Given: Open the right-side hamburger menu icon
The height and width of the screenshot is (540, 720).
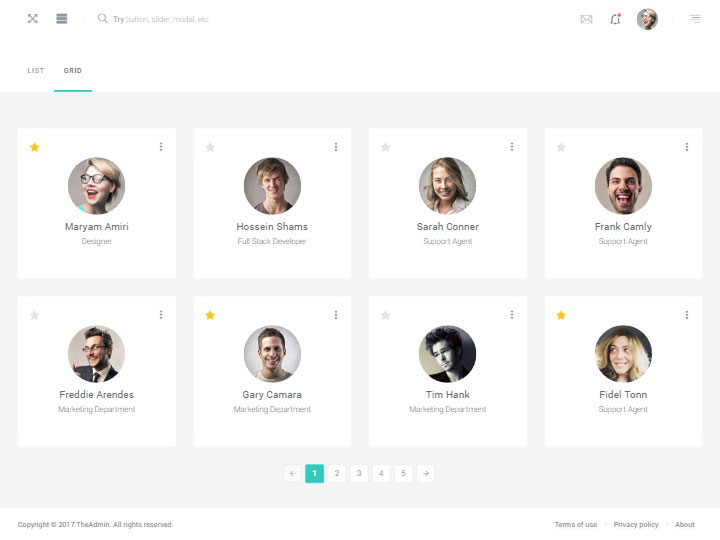Looking at the screenshot, I should [x=695, y=19].
